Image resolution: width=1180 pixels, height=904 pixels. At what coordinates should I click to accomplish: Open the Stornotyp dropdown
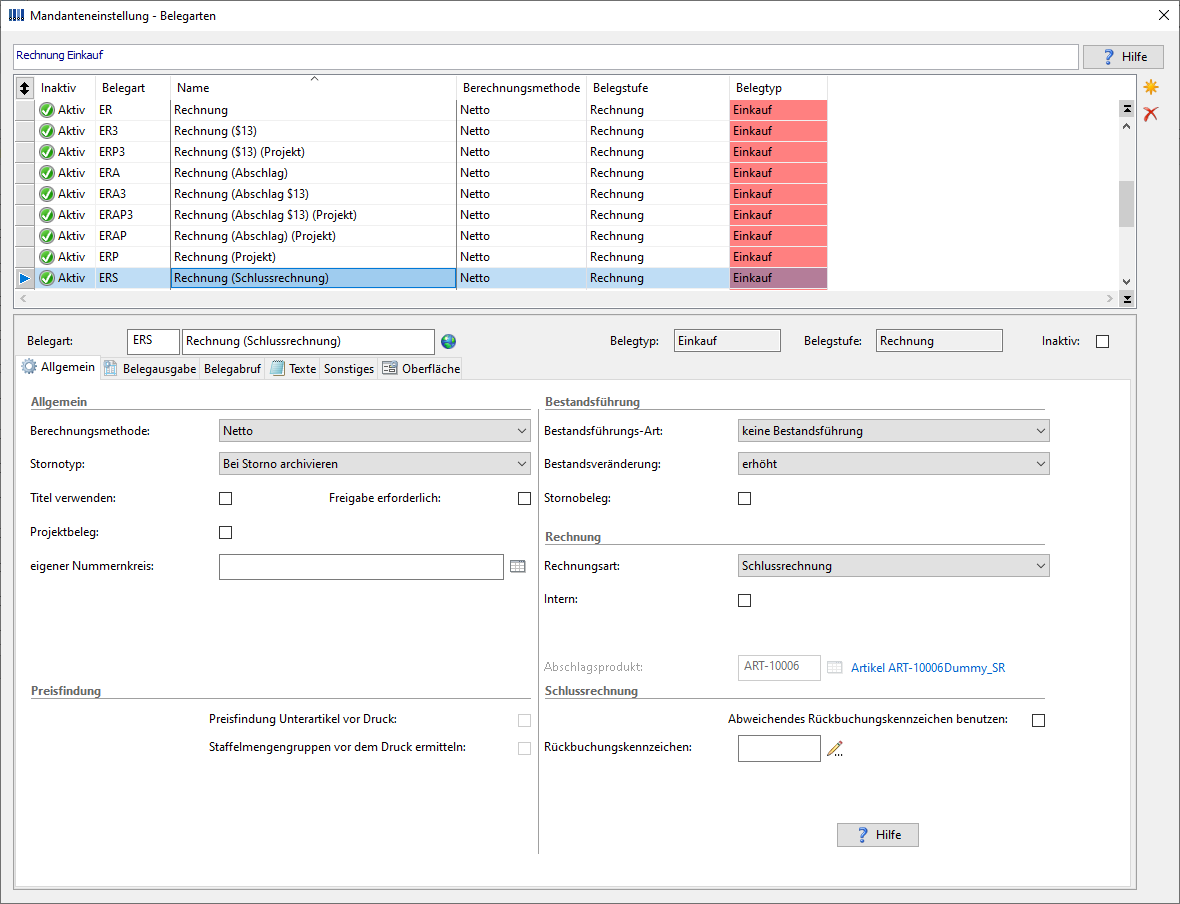pos(375,464)
